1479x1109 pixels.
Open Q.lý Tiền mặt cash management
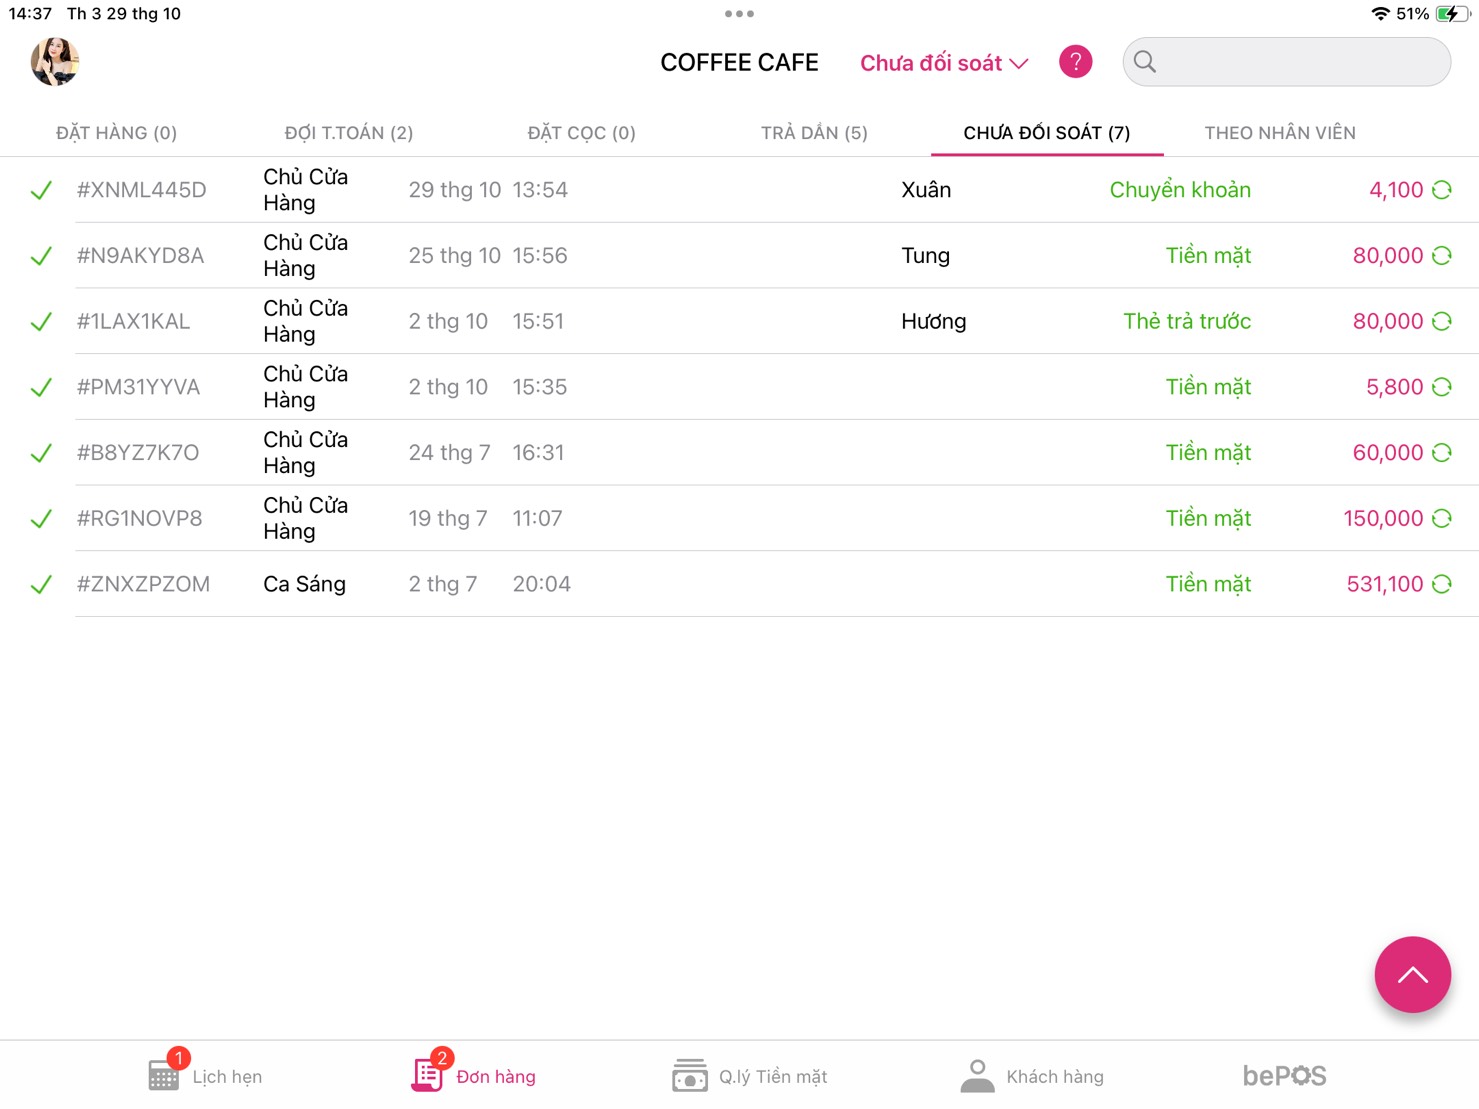pyautogui.click(x=749, y=1076)
